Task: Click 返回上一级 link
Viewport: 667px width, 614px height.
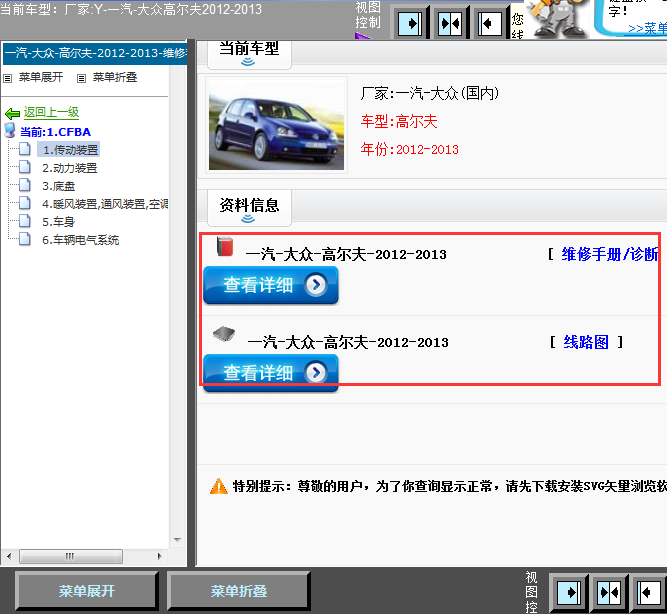Action: click(51, 112)
